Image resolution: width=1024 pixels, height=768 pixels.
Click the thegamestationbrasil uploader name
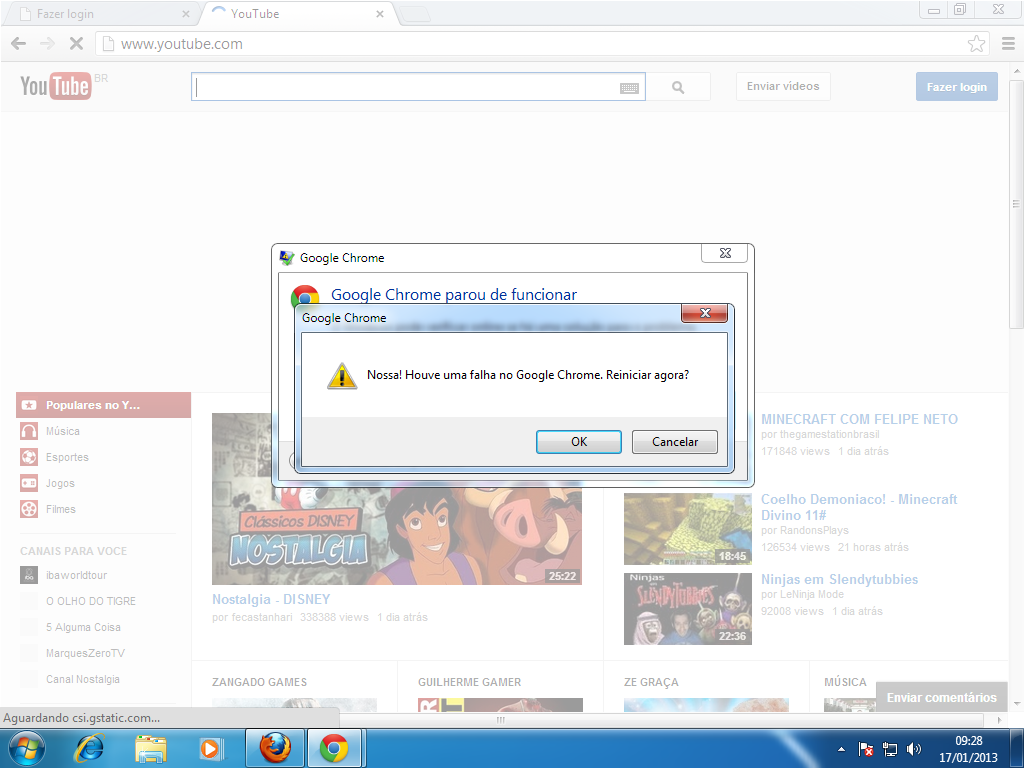[x=828, y=434]
